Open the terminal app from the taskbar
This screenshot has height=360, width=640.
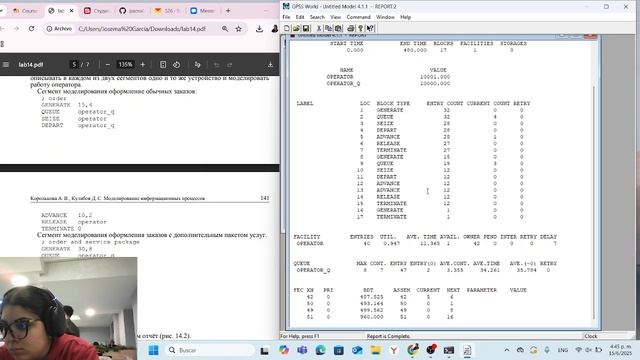tap(449, 350)
